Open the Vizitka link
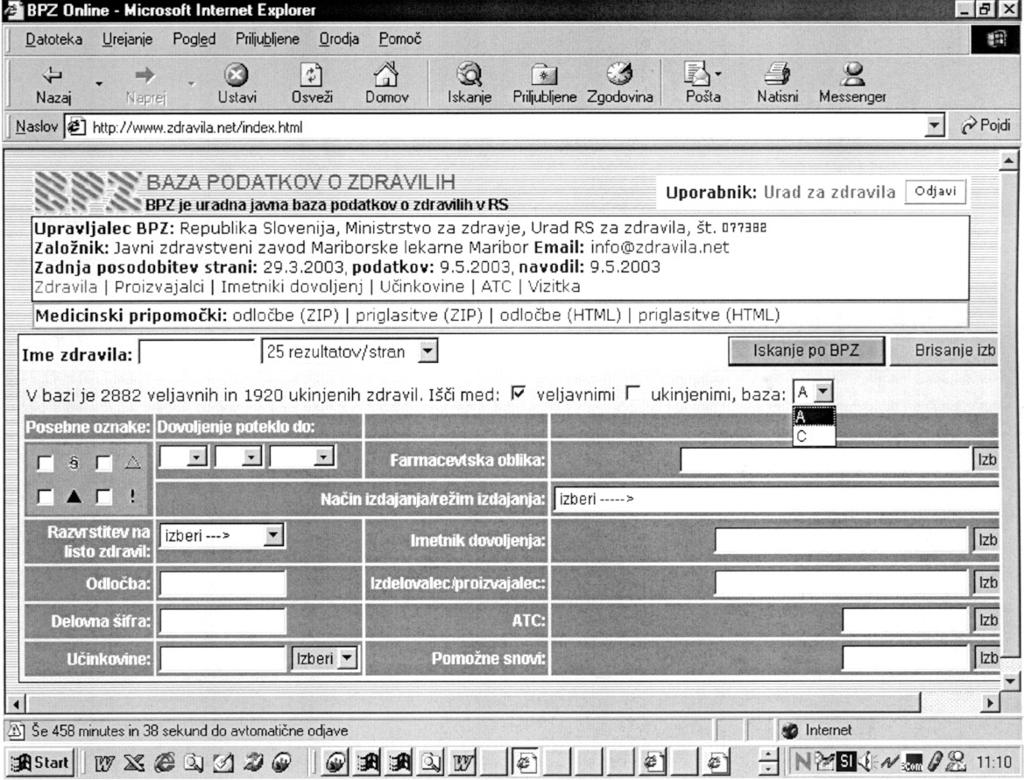Image resolution: width=1024 pixels, height=780 pixels. click(x=554, y=287)
